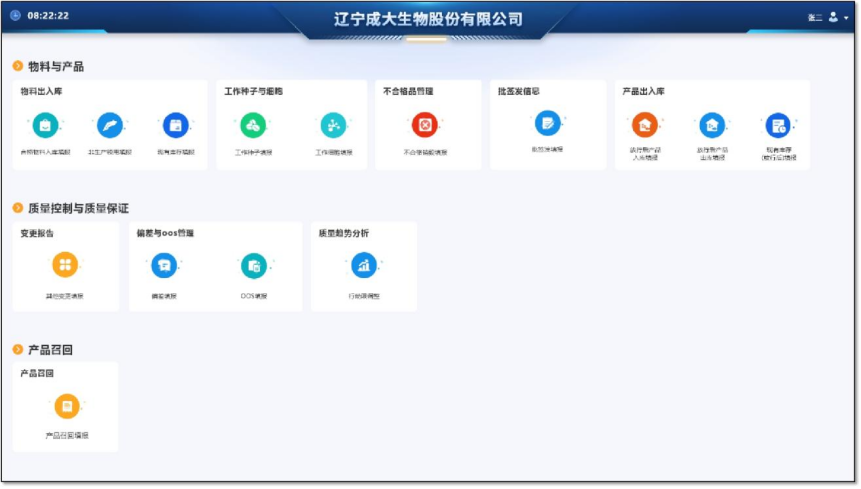
Task: Open the blue deviation report icon under 偏差与oos管理
Action: [164, 266]
